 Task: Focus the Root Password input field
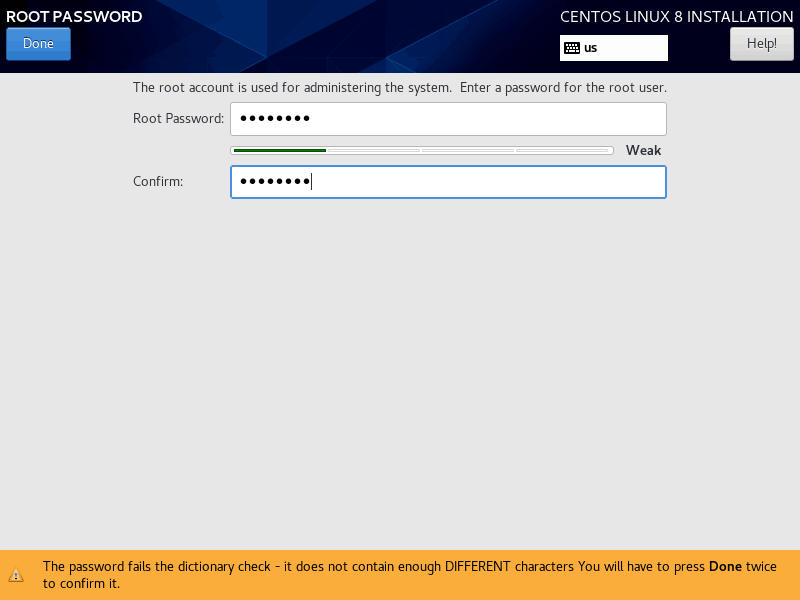448,119
